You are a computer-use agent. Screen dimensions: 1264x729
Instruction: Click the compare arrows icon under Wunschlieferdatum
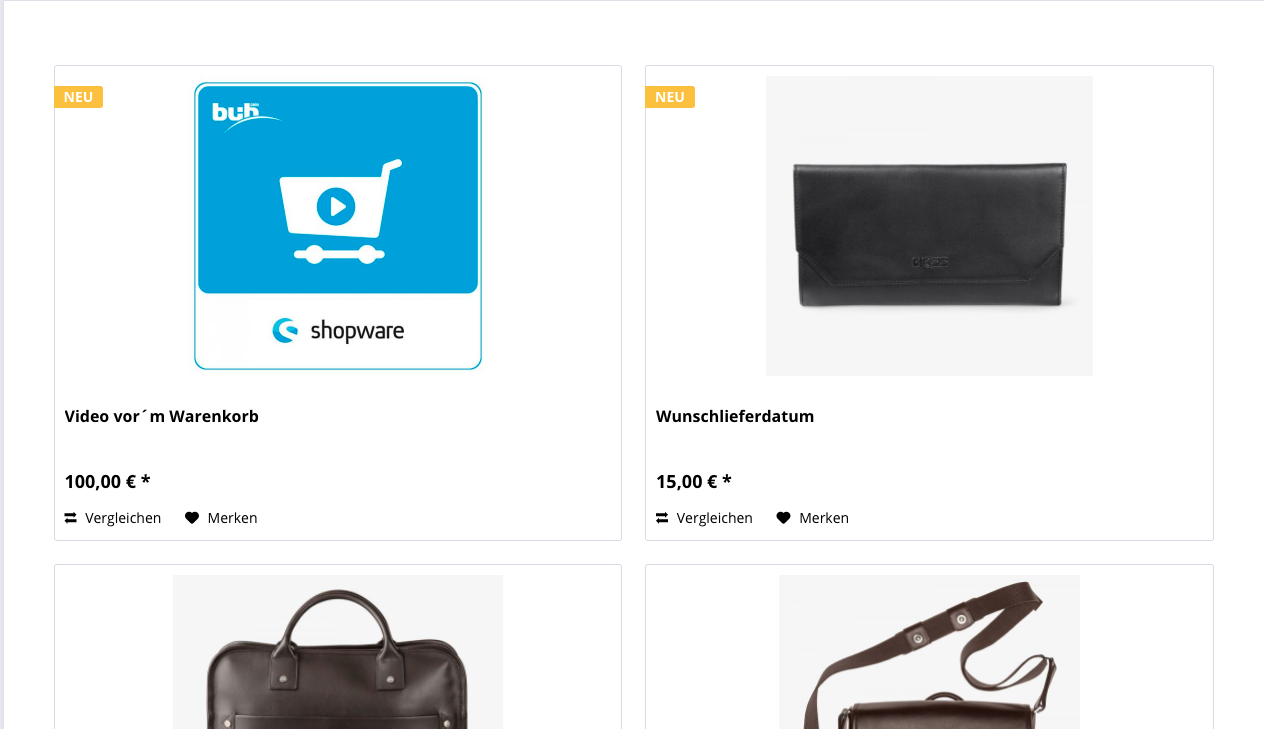pyautogui.click(x=662, y=518)
